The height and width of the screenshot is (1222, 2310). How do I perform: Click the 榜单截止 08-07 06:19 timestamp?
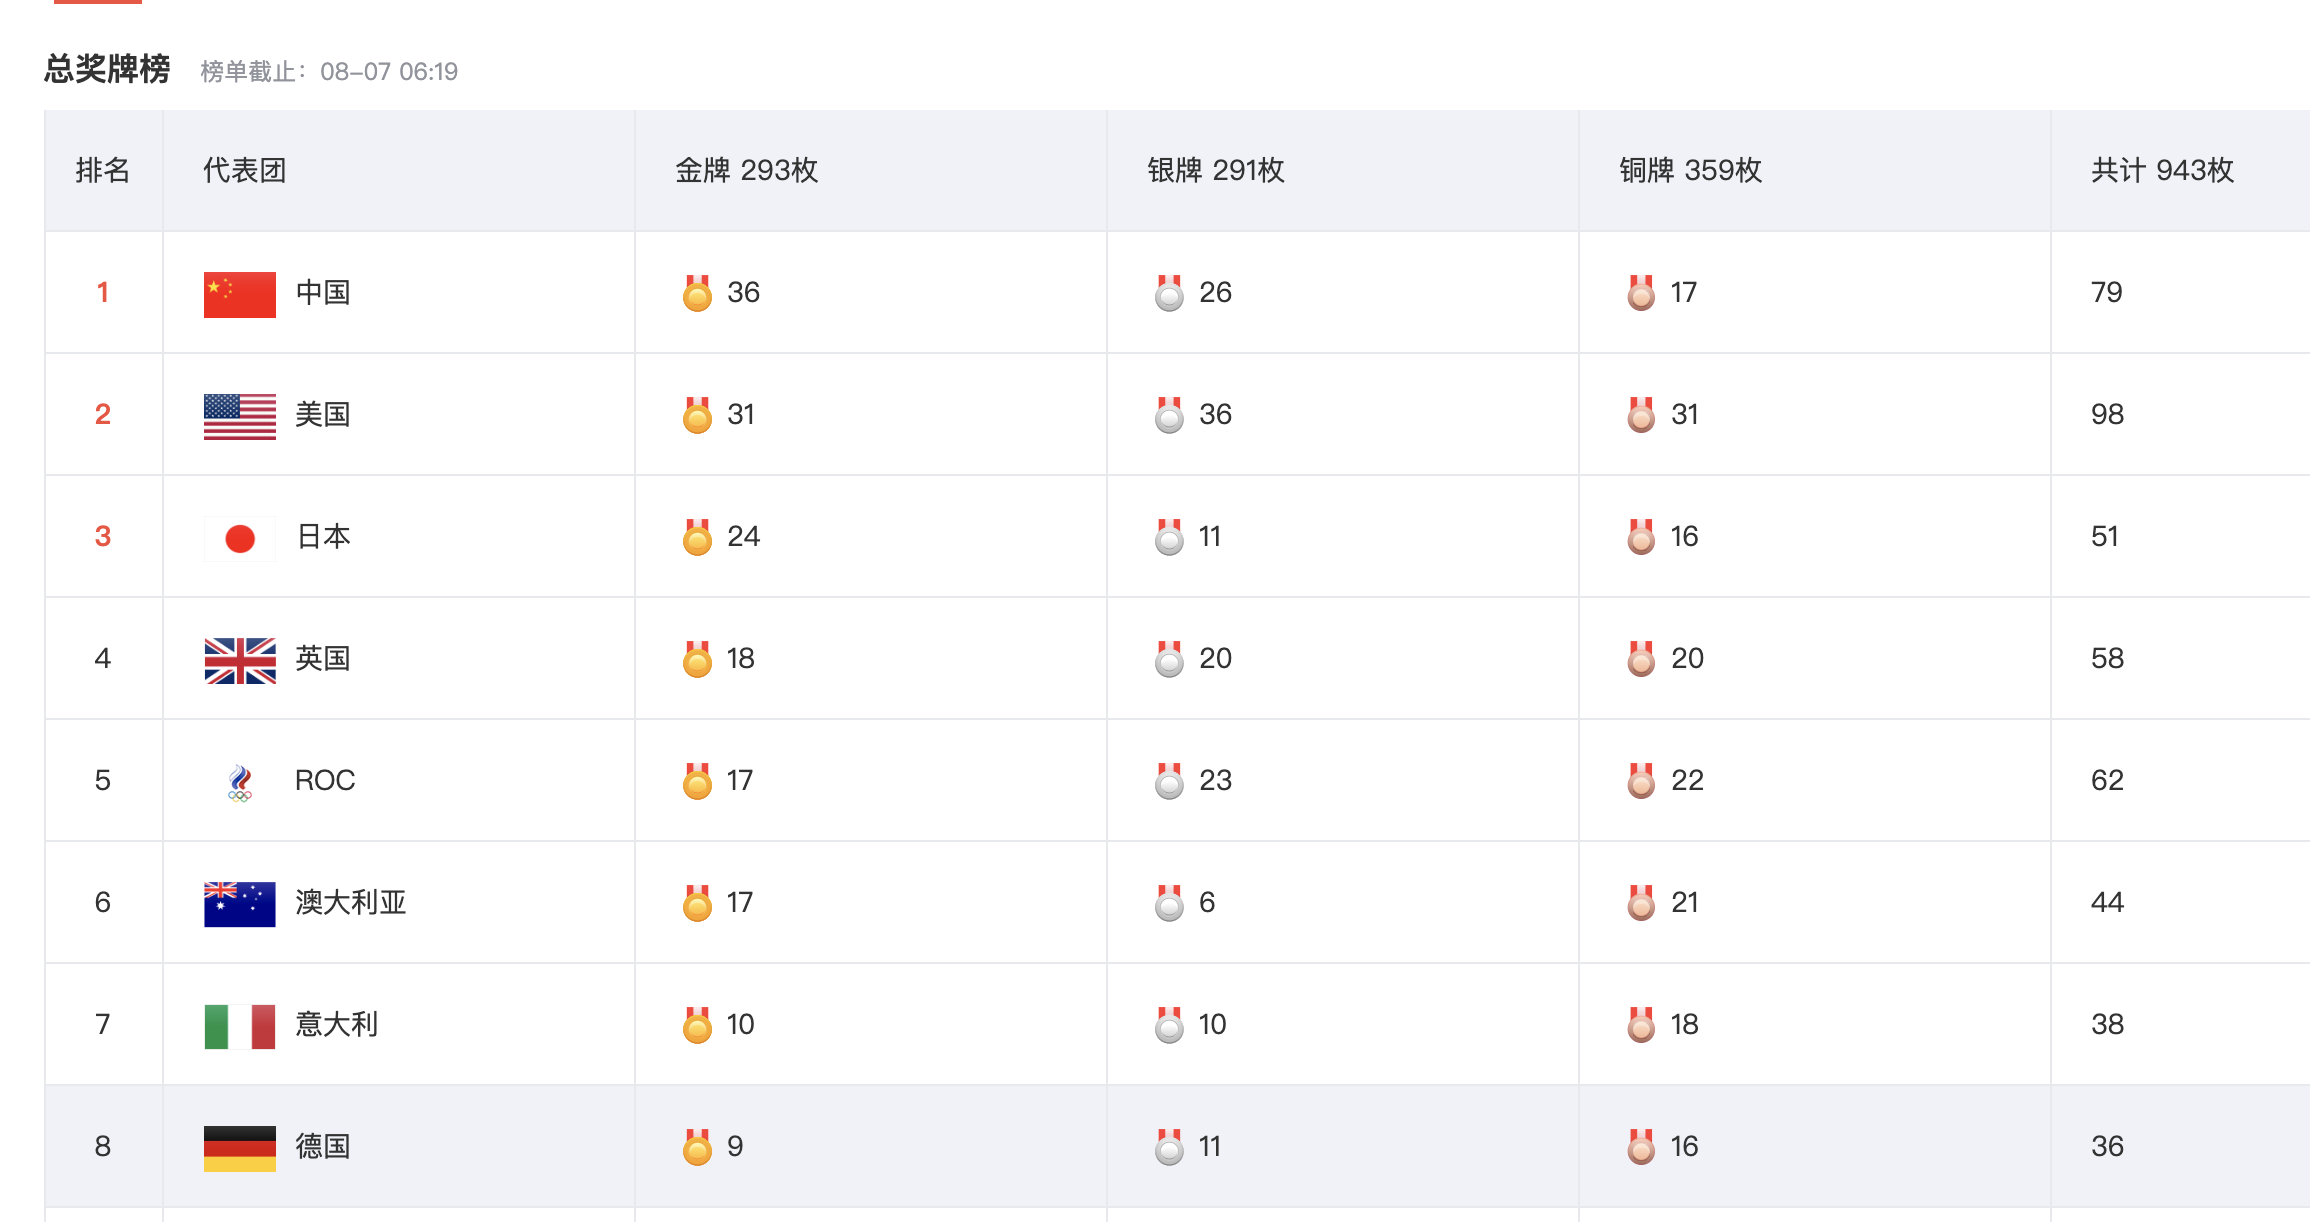pyautogui.click(x=329, y=72)
